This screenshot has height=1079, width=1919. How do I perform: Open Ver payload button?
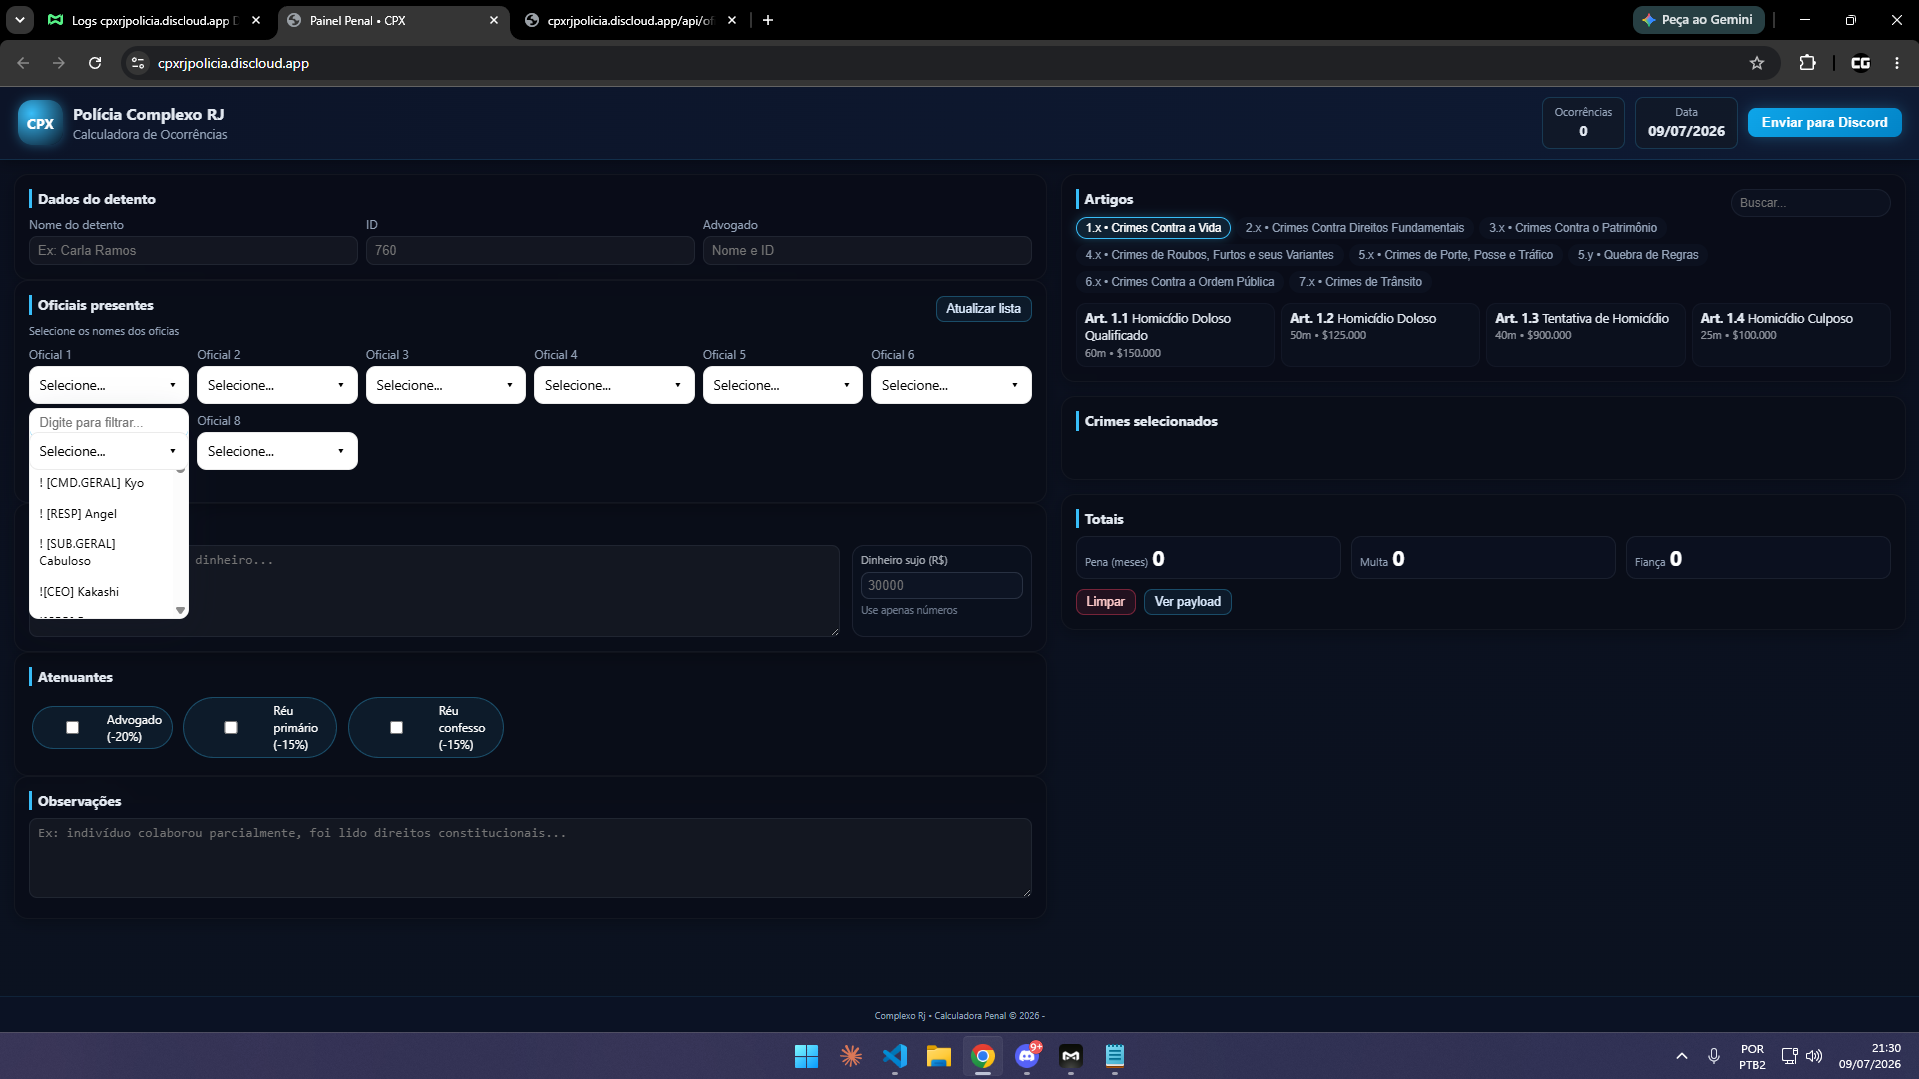1187,602
